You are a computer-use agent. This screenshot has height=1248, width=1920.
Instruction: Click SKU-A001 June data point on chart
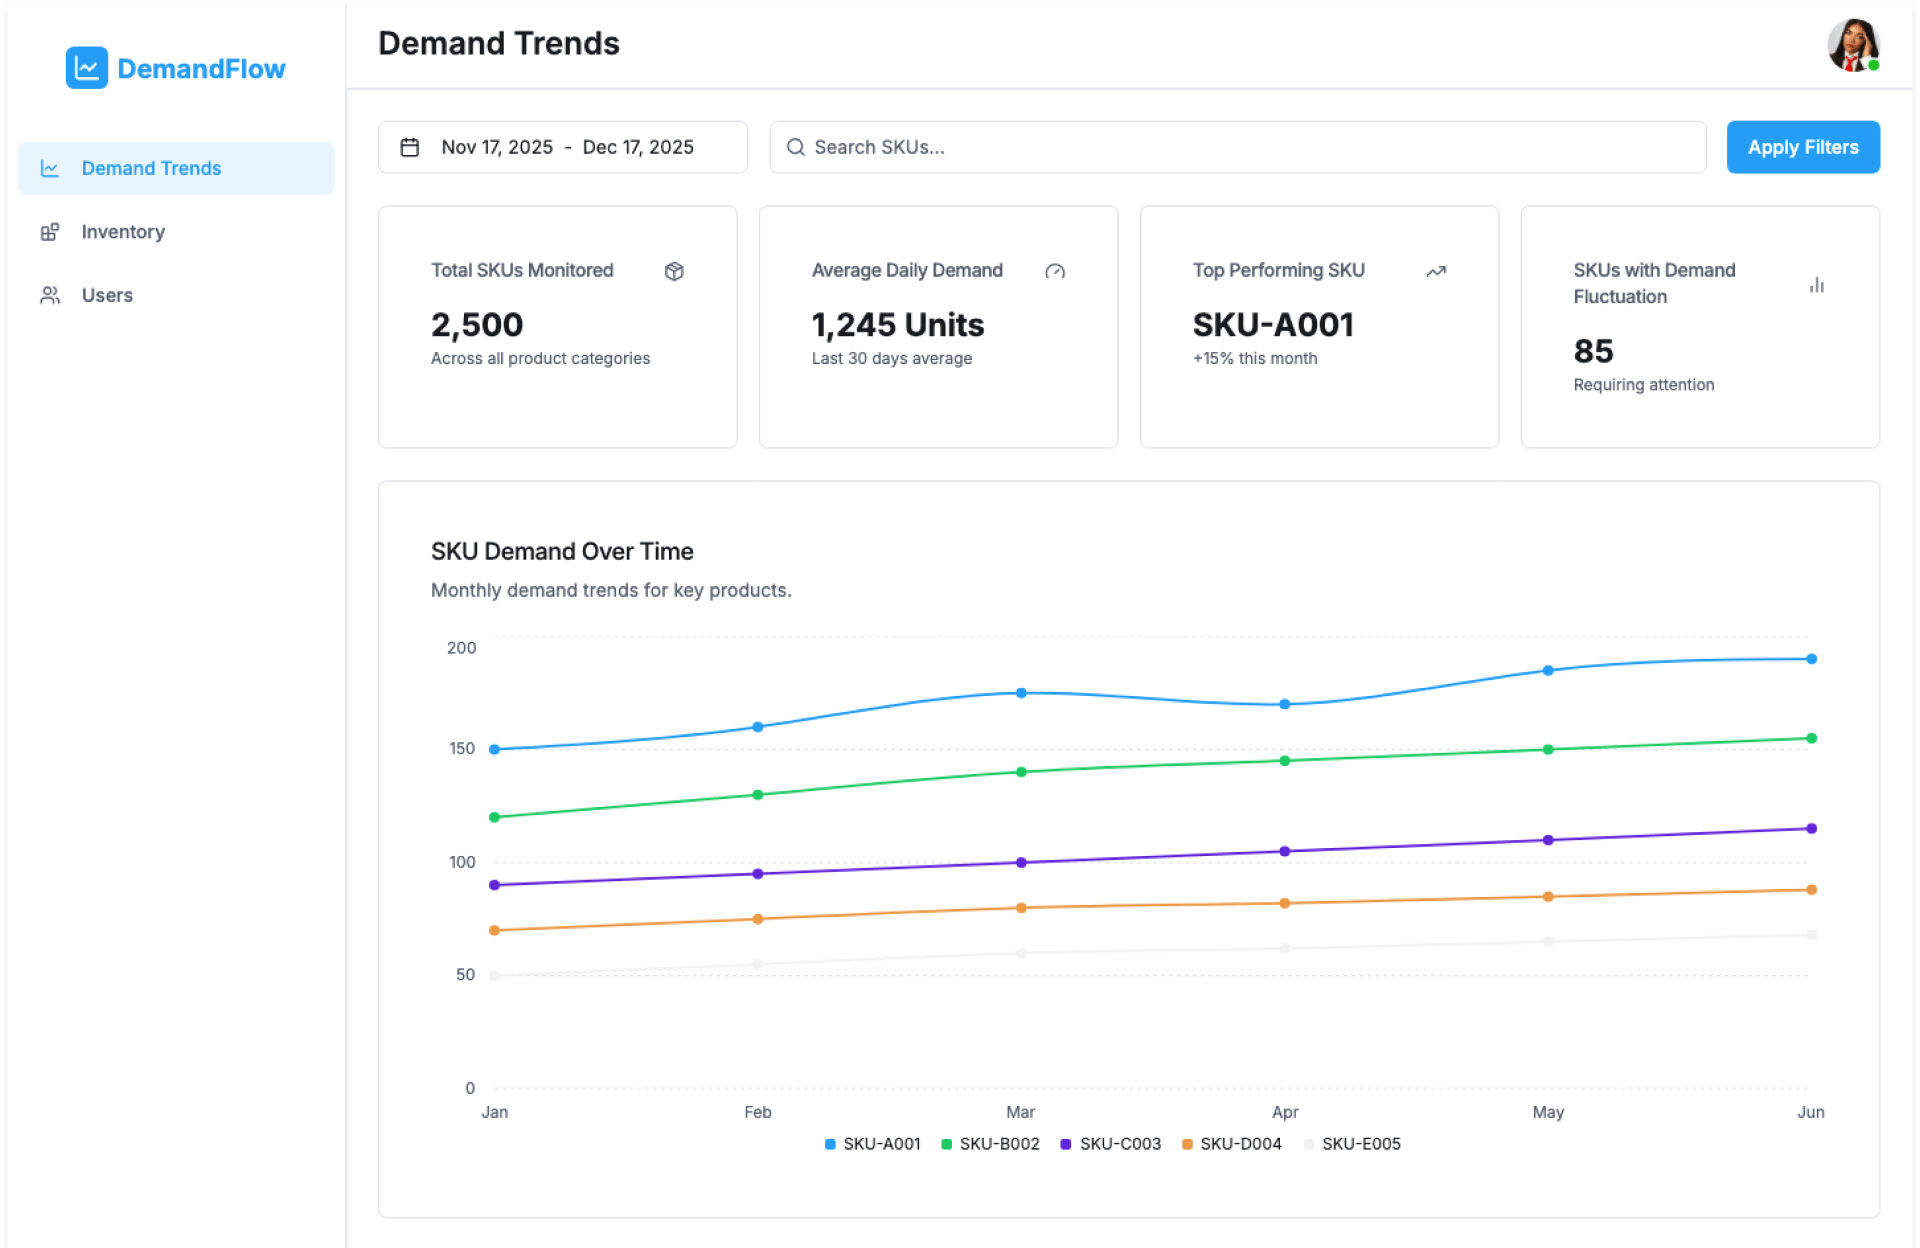(1810, 659)
